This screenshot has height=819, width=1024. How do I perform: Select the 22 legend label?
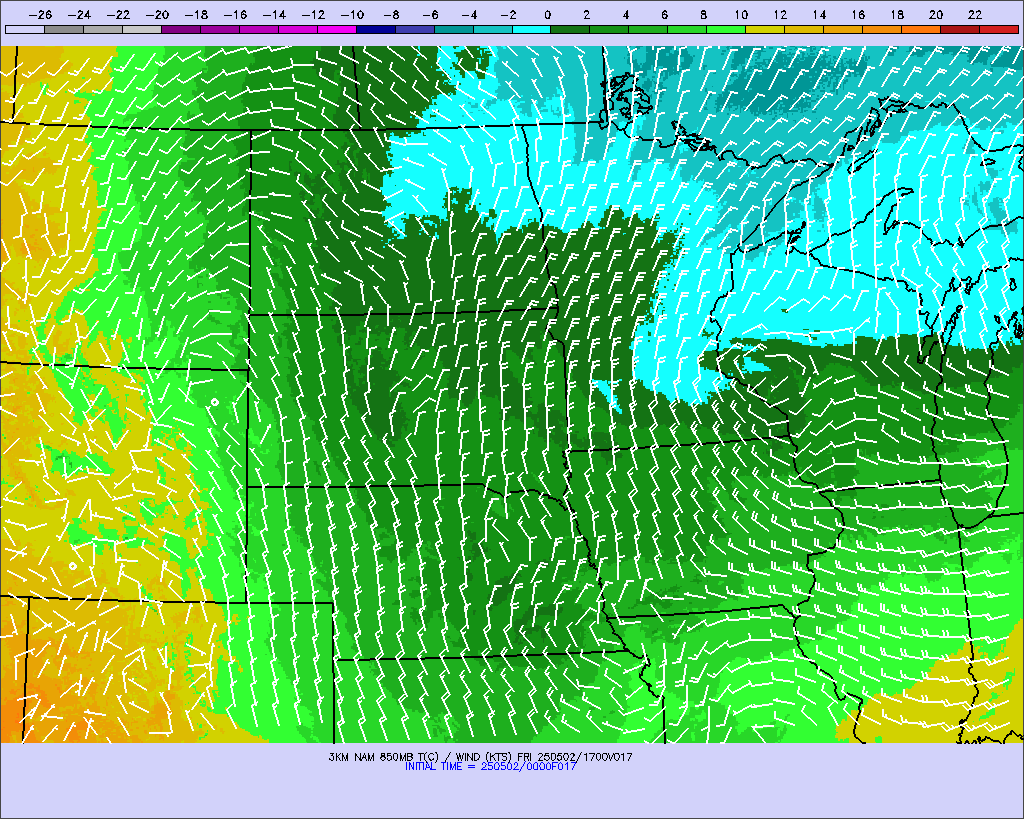click(975, 15)
